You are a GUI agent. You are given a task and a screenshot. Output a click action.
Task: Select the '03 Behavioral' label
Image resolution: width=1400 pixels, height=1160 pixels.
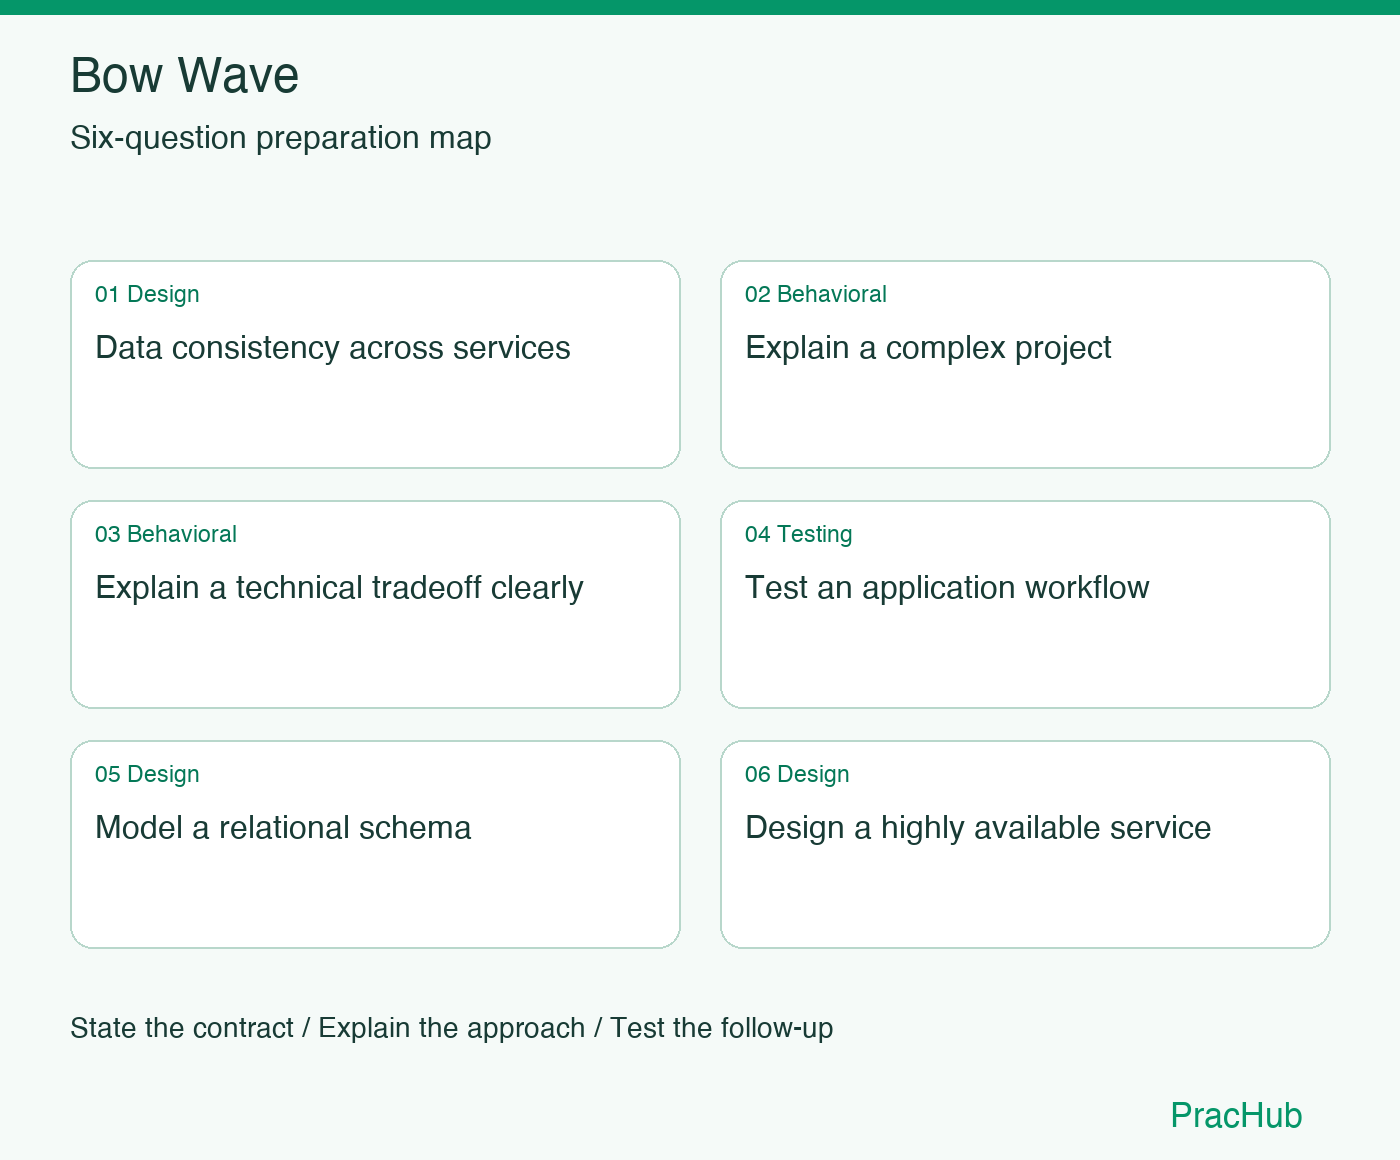[166, 534]
